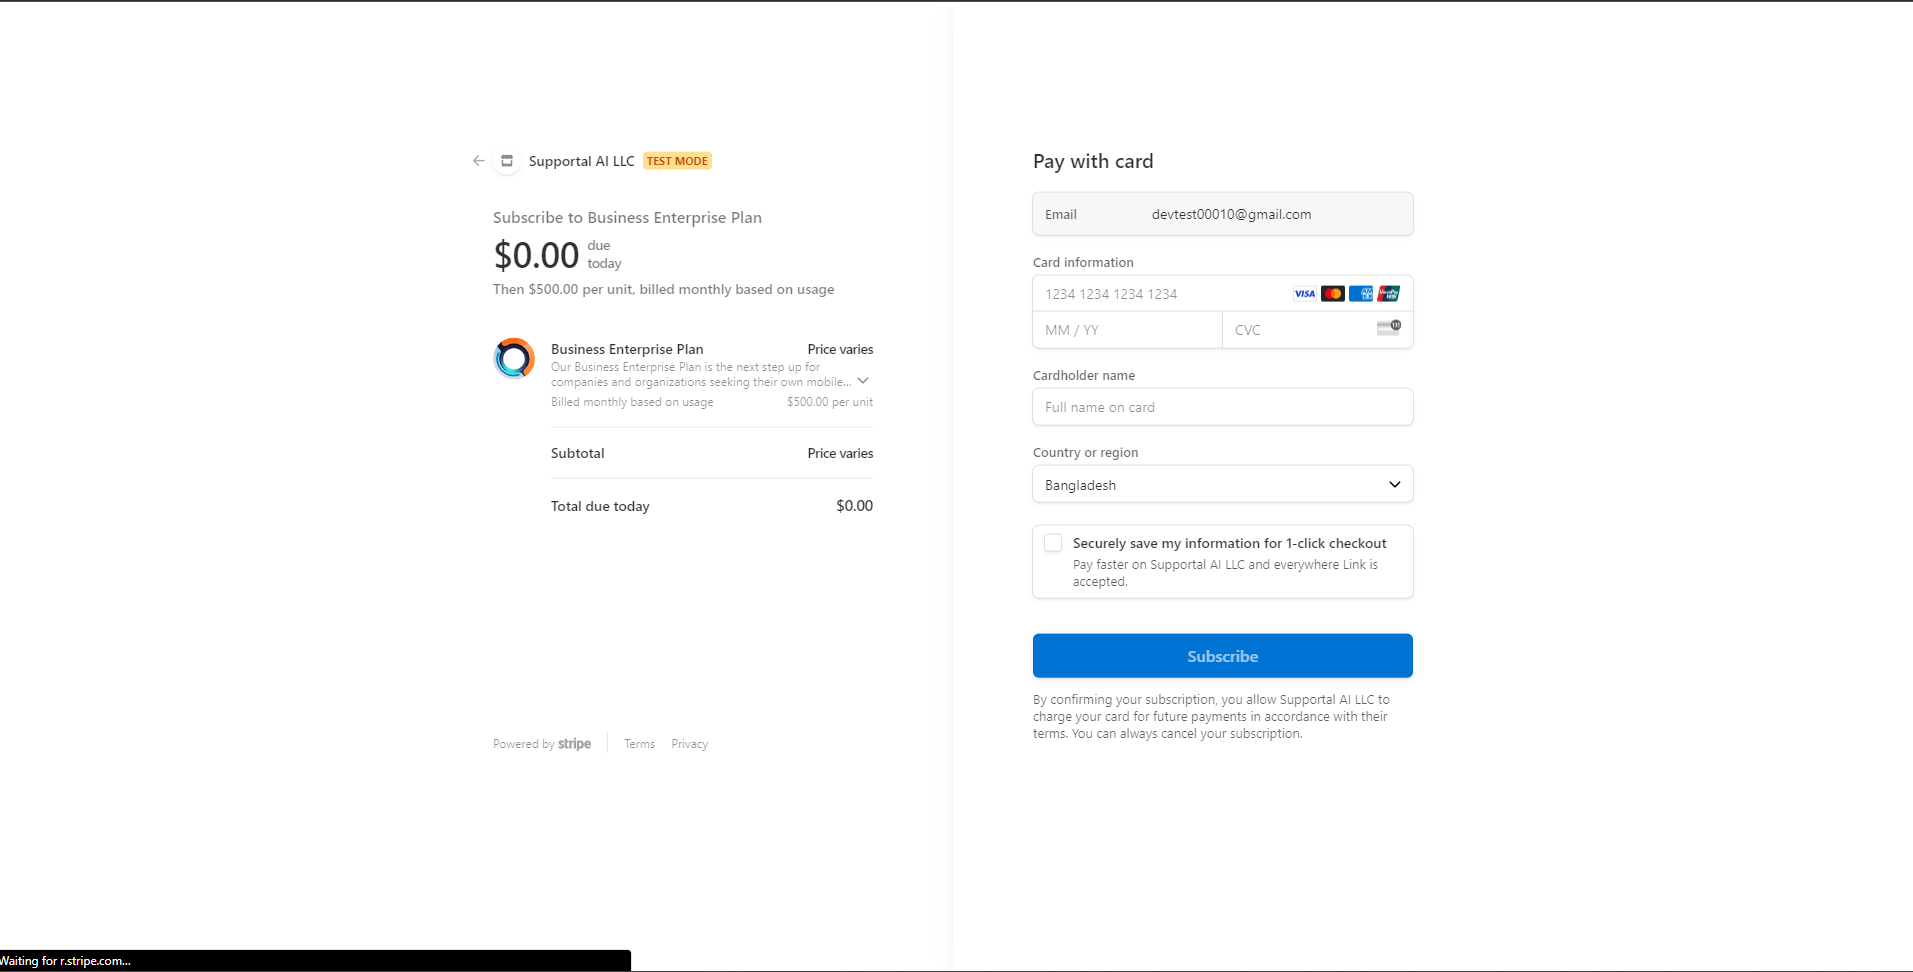Viewport: 1913px width, 972px height.
Task: Click the "Waiting for r.stripe.com..." status bar
Action: pyautogui.click(x=315, y=961)
